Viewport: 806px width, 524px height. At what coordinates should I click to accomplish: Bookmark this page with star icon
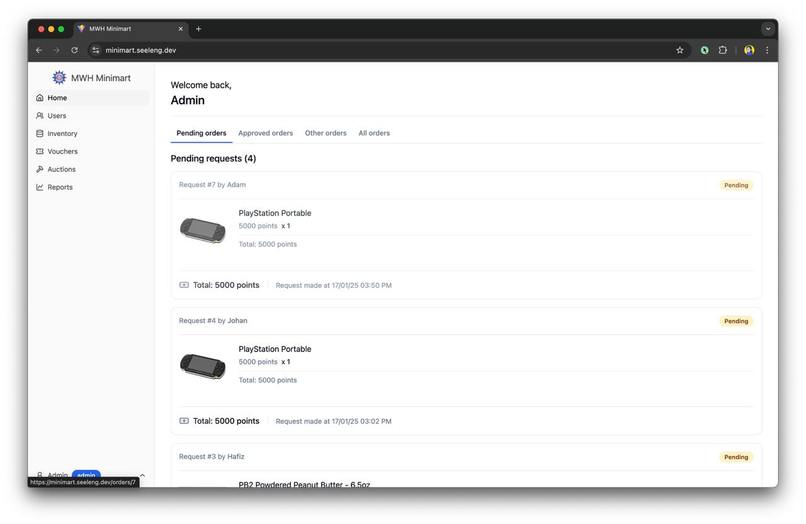coord(680,50)
